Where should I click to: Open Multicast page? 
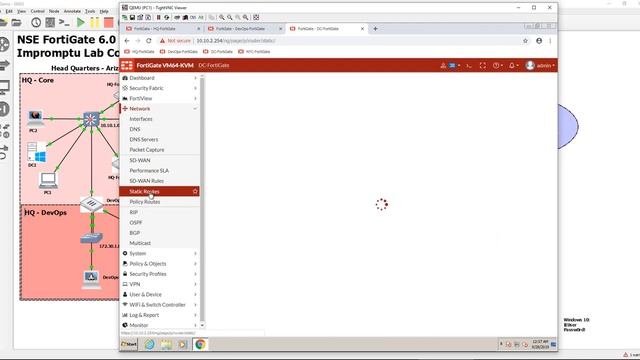[x=140, y=243]
